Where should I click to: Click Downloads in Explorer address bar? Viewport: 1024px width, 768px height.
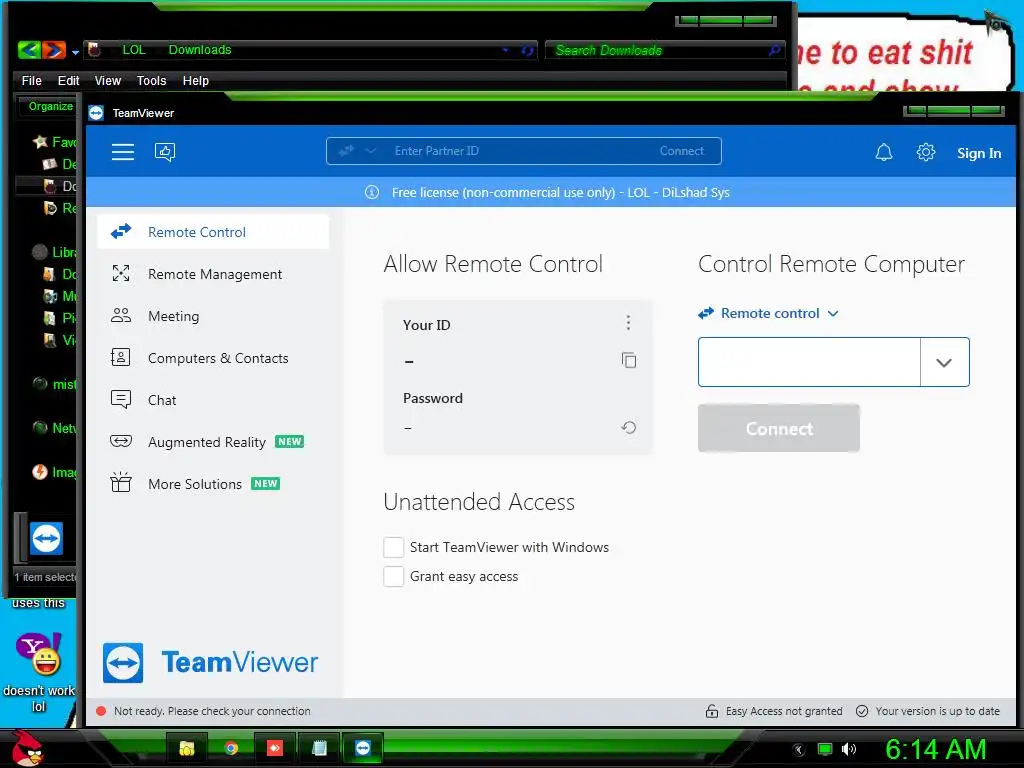click(200, 50)
